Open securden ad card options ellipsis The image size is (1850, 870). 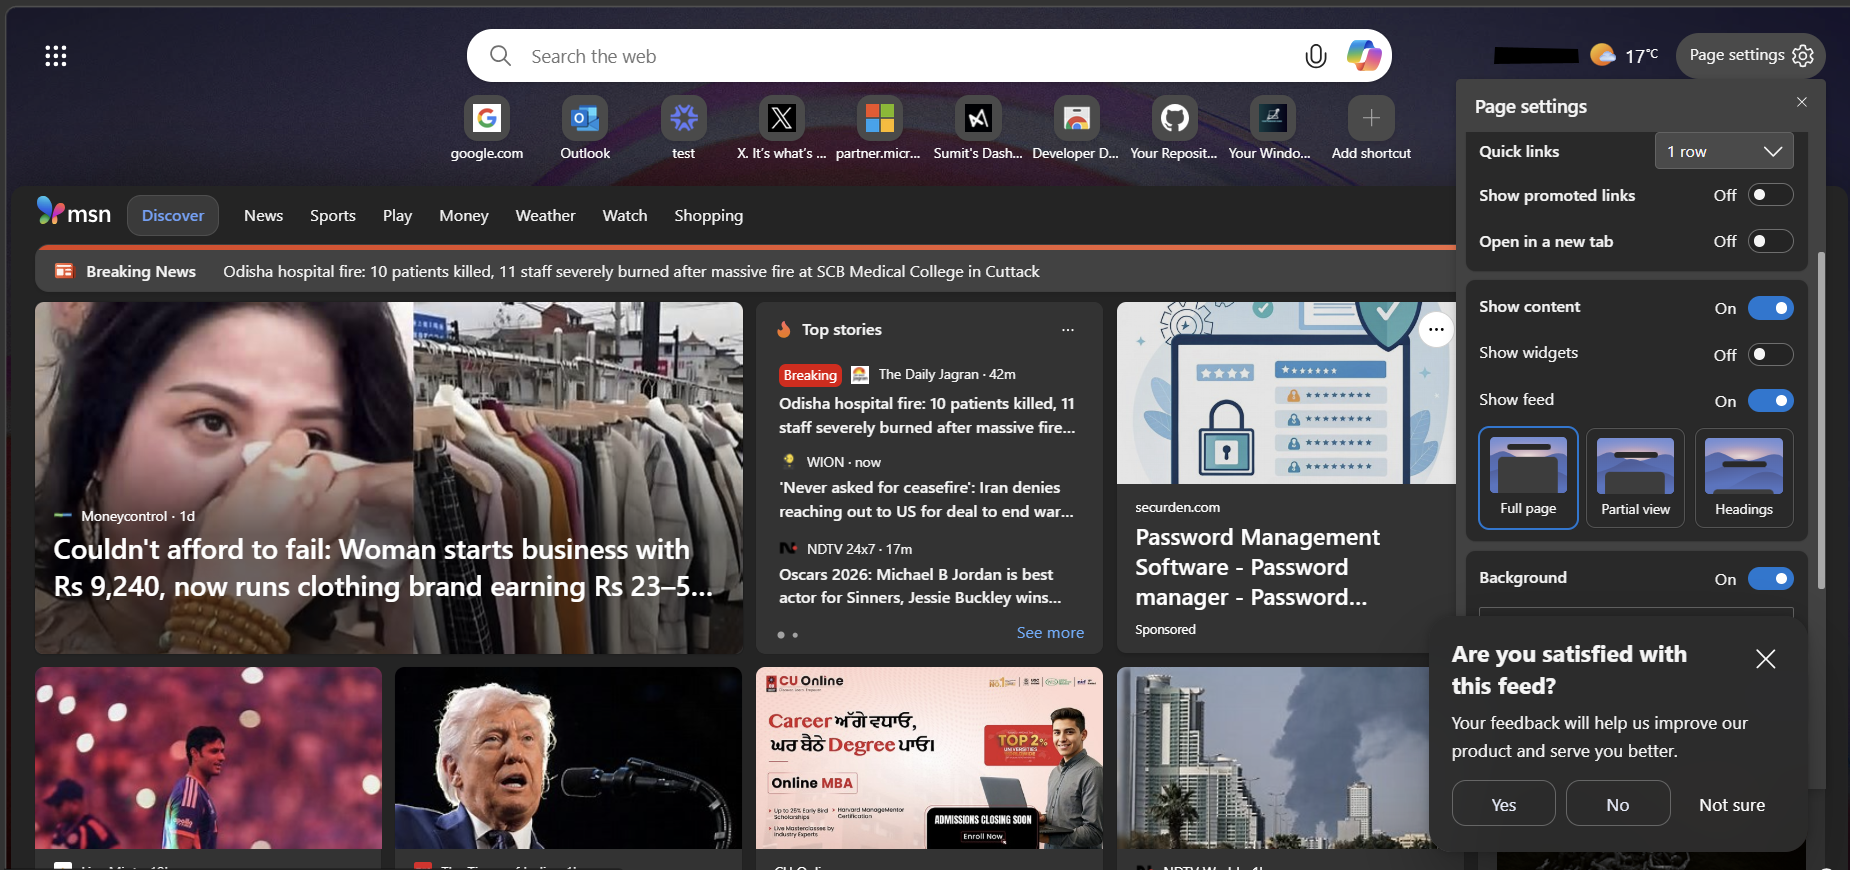pos(1436,329)
